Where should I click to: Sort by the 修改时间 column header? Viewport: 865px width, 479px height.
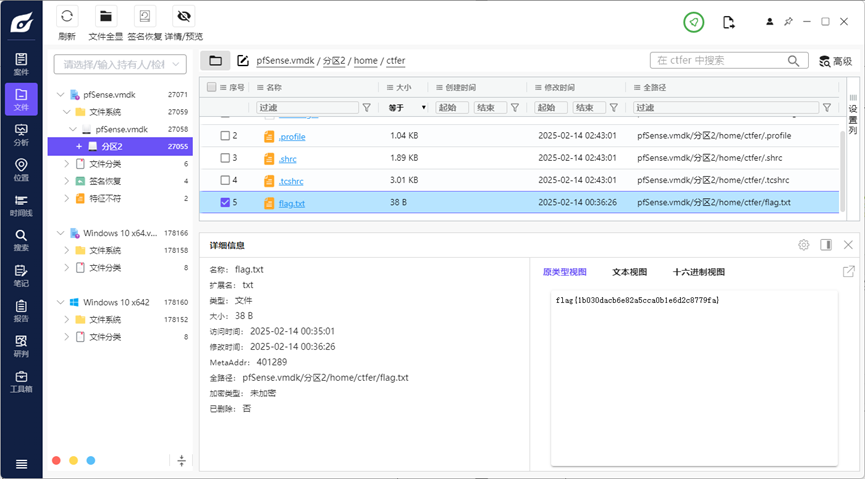[559, 87]
